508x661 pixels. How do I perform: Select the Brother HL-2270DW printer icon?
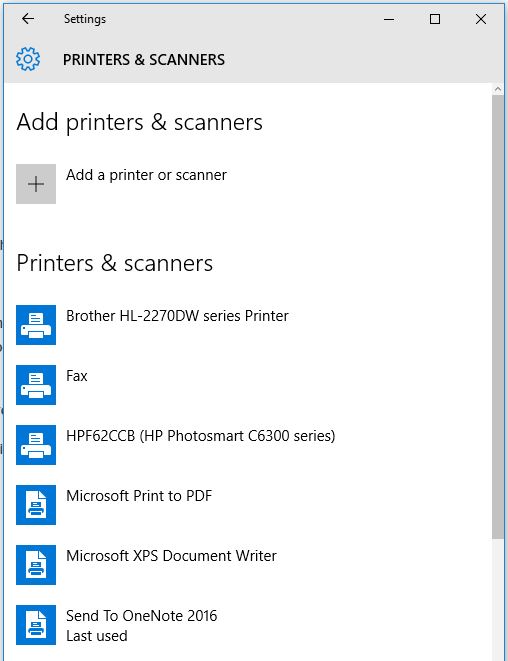pyautogui.click(x=36, y=325)
